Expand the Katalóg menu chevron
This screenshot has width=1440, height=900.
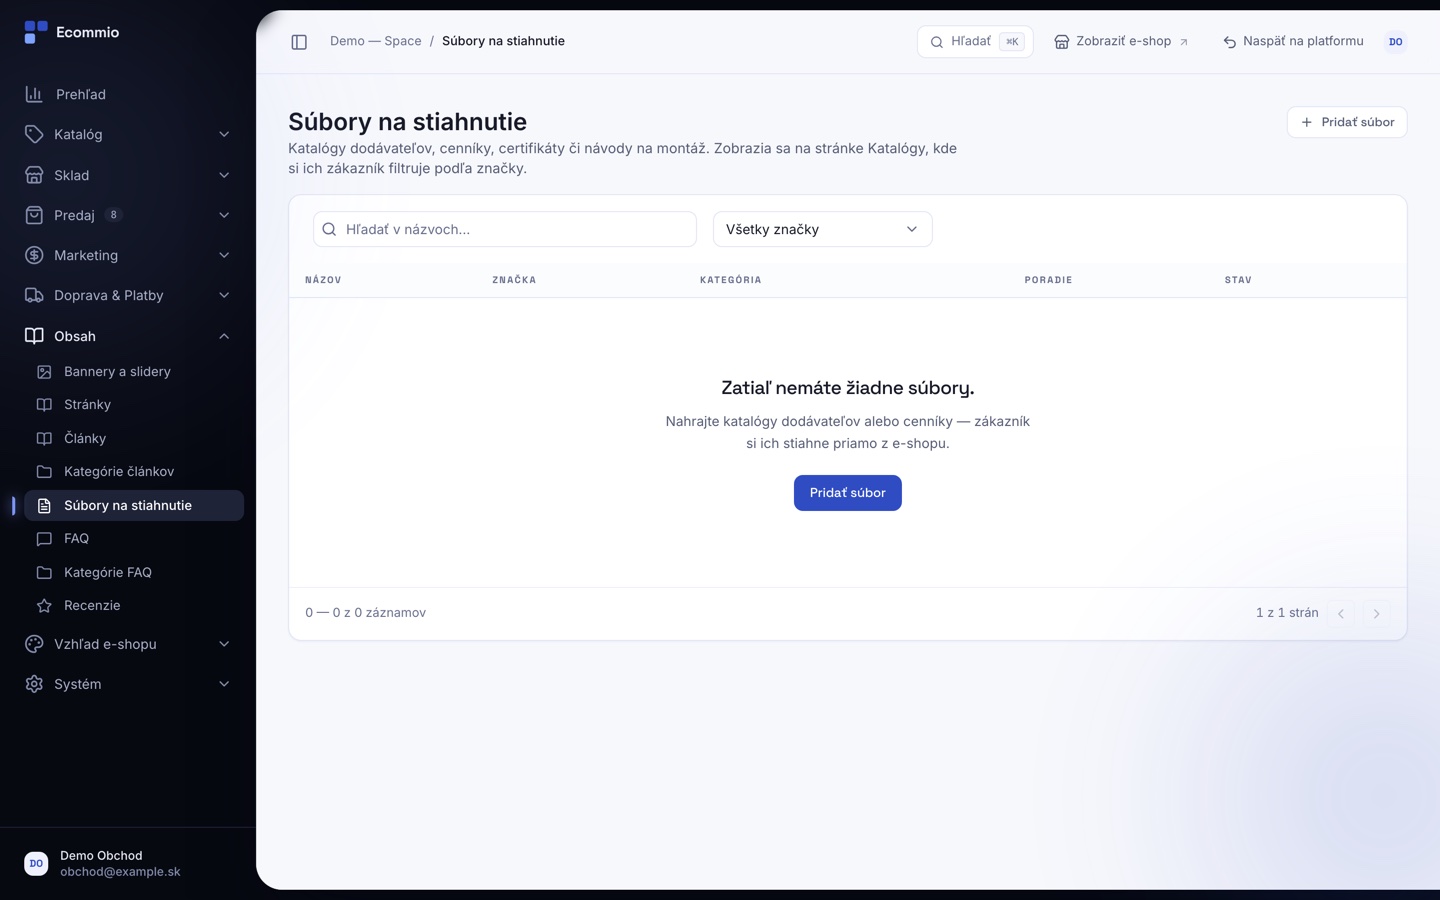[224, 134]
